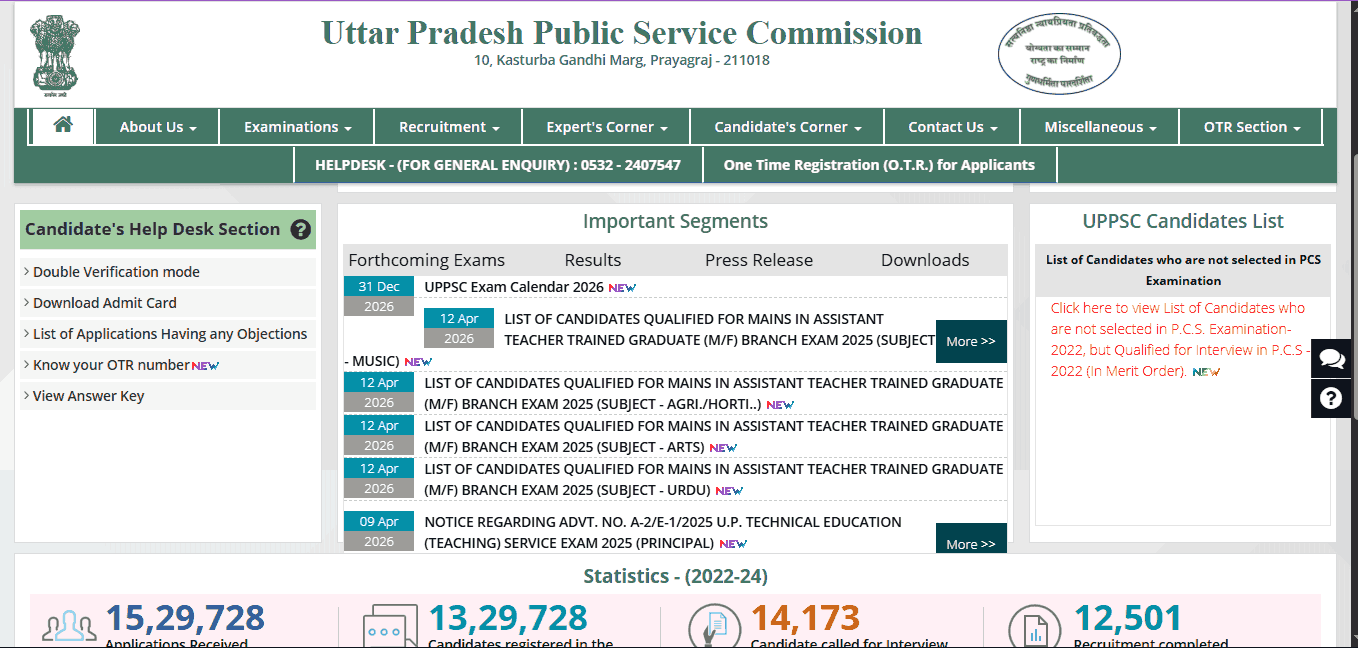Switch to the Results tab

pyautogui.click(x=592, y=259)
